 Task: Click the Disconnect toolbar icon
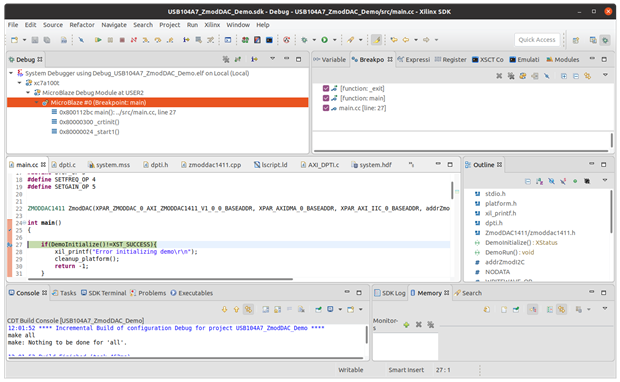[134, 40]
